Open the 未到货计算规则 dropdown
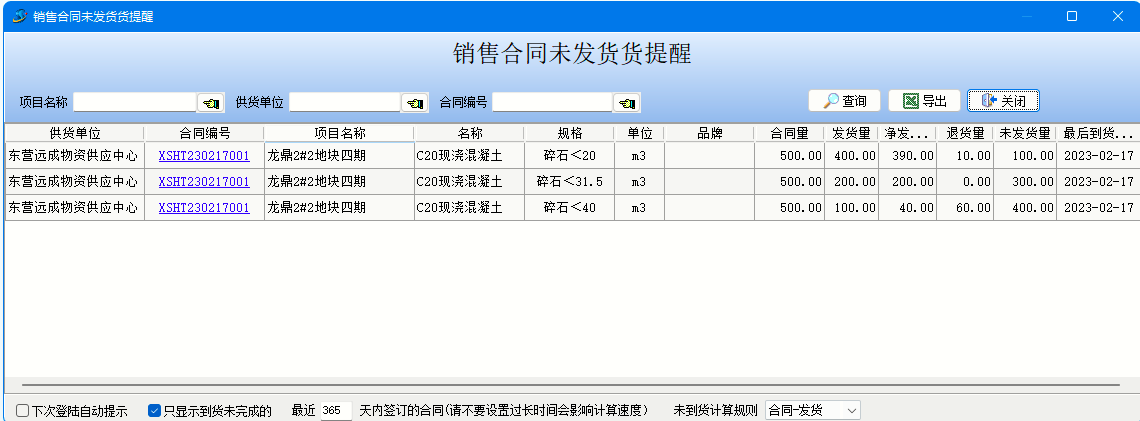1140x421 pixels. tap(812, 410)
